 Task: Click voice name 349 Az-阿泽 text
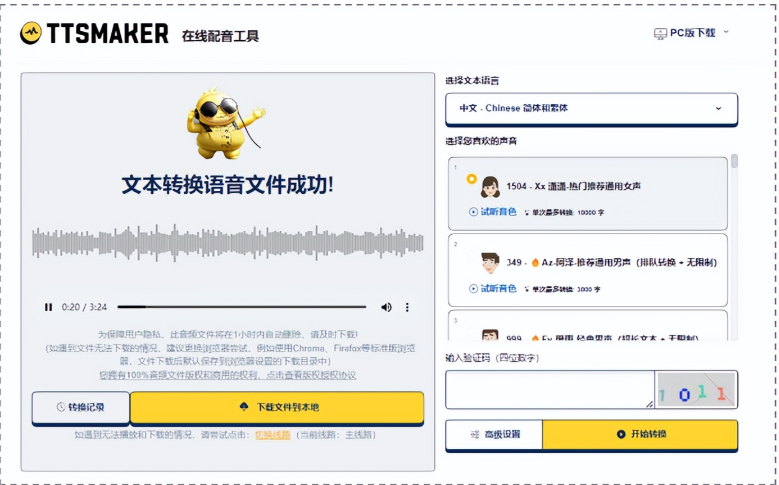tap(612, 262)
